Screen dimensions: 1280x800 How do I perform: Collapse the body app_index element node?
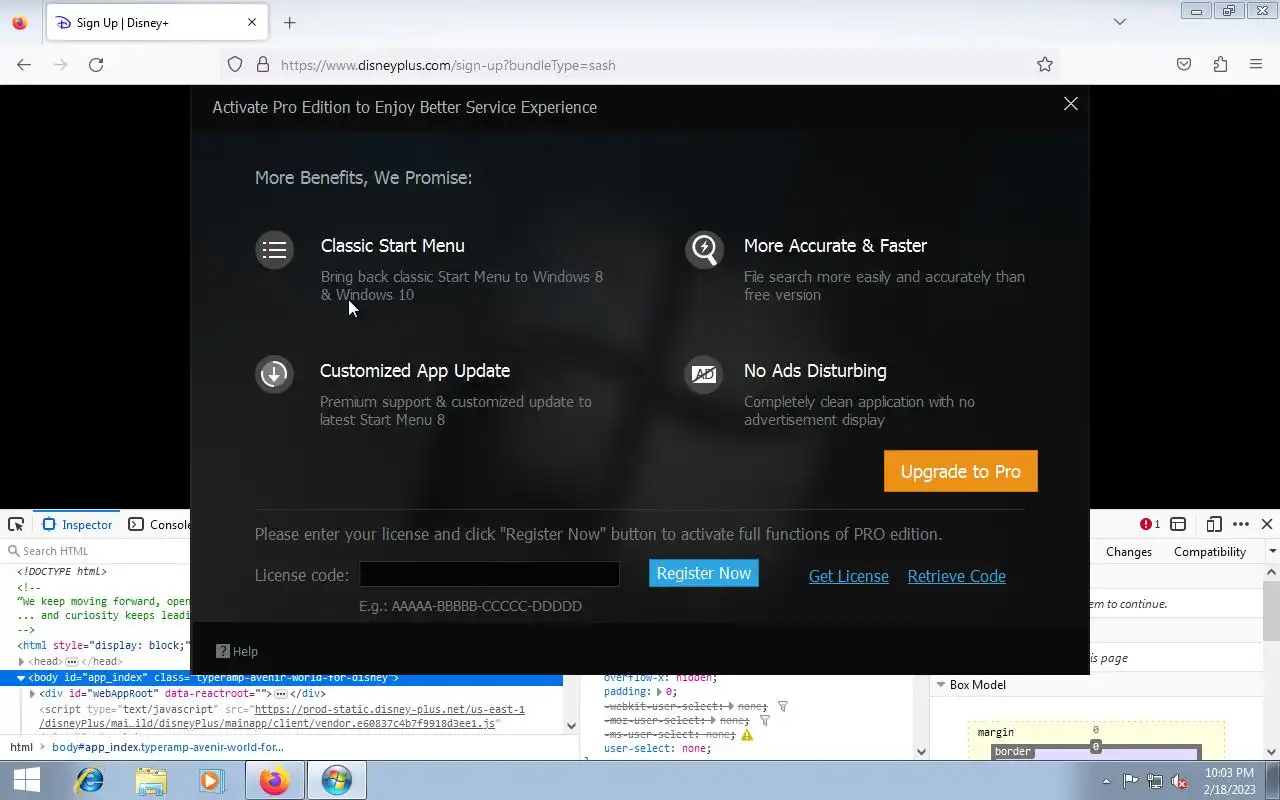point(21,677)
